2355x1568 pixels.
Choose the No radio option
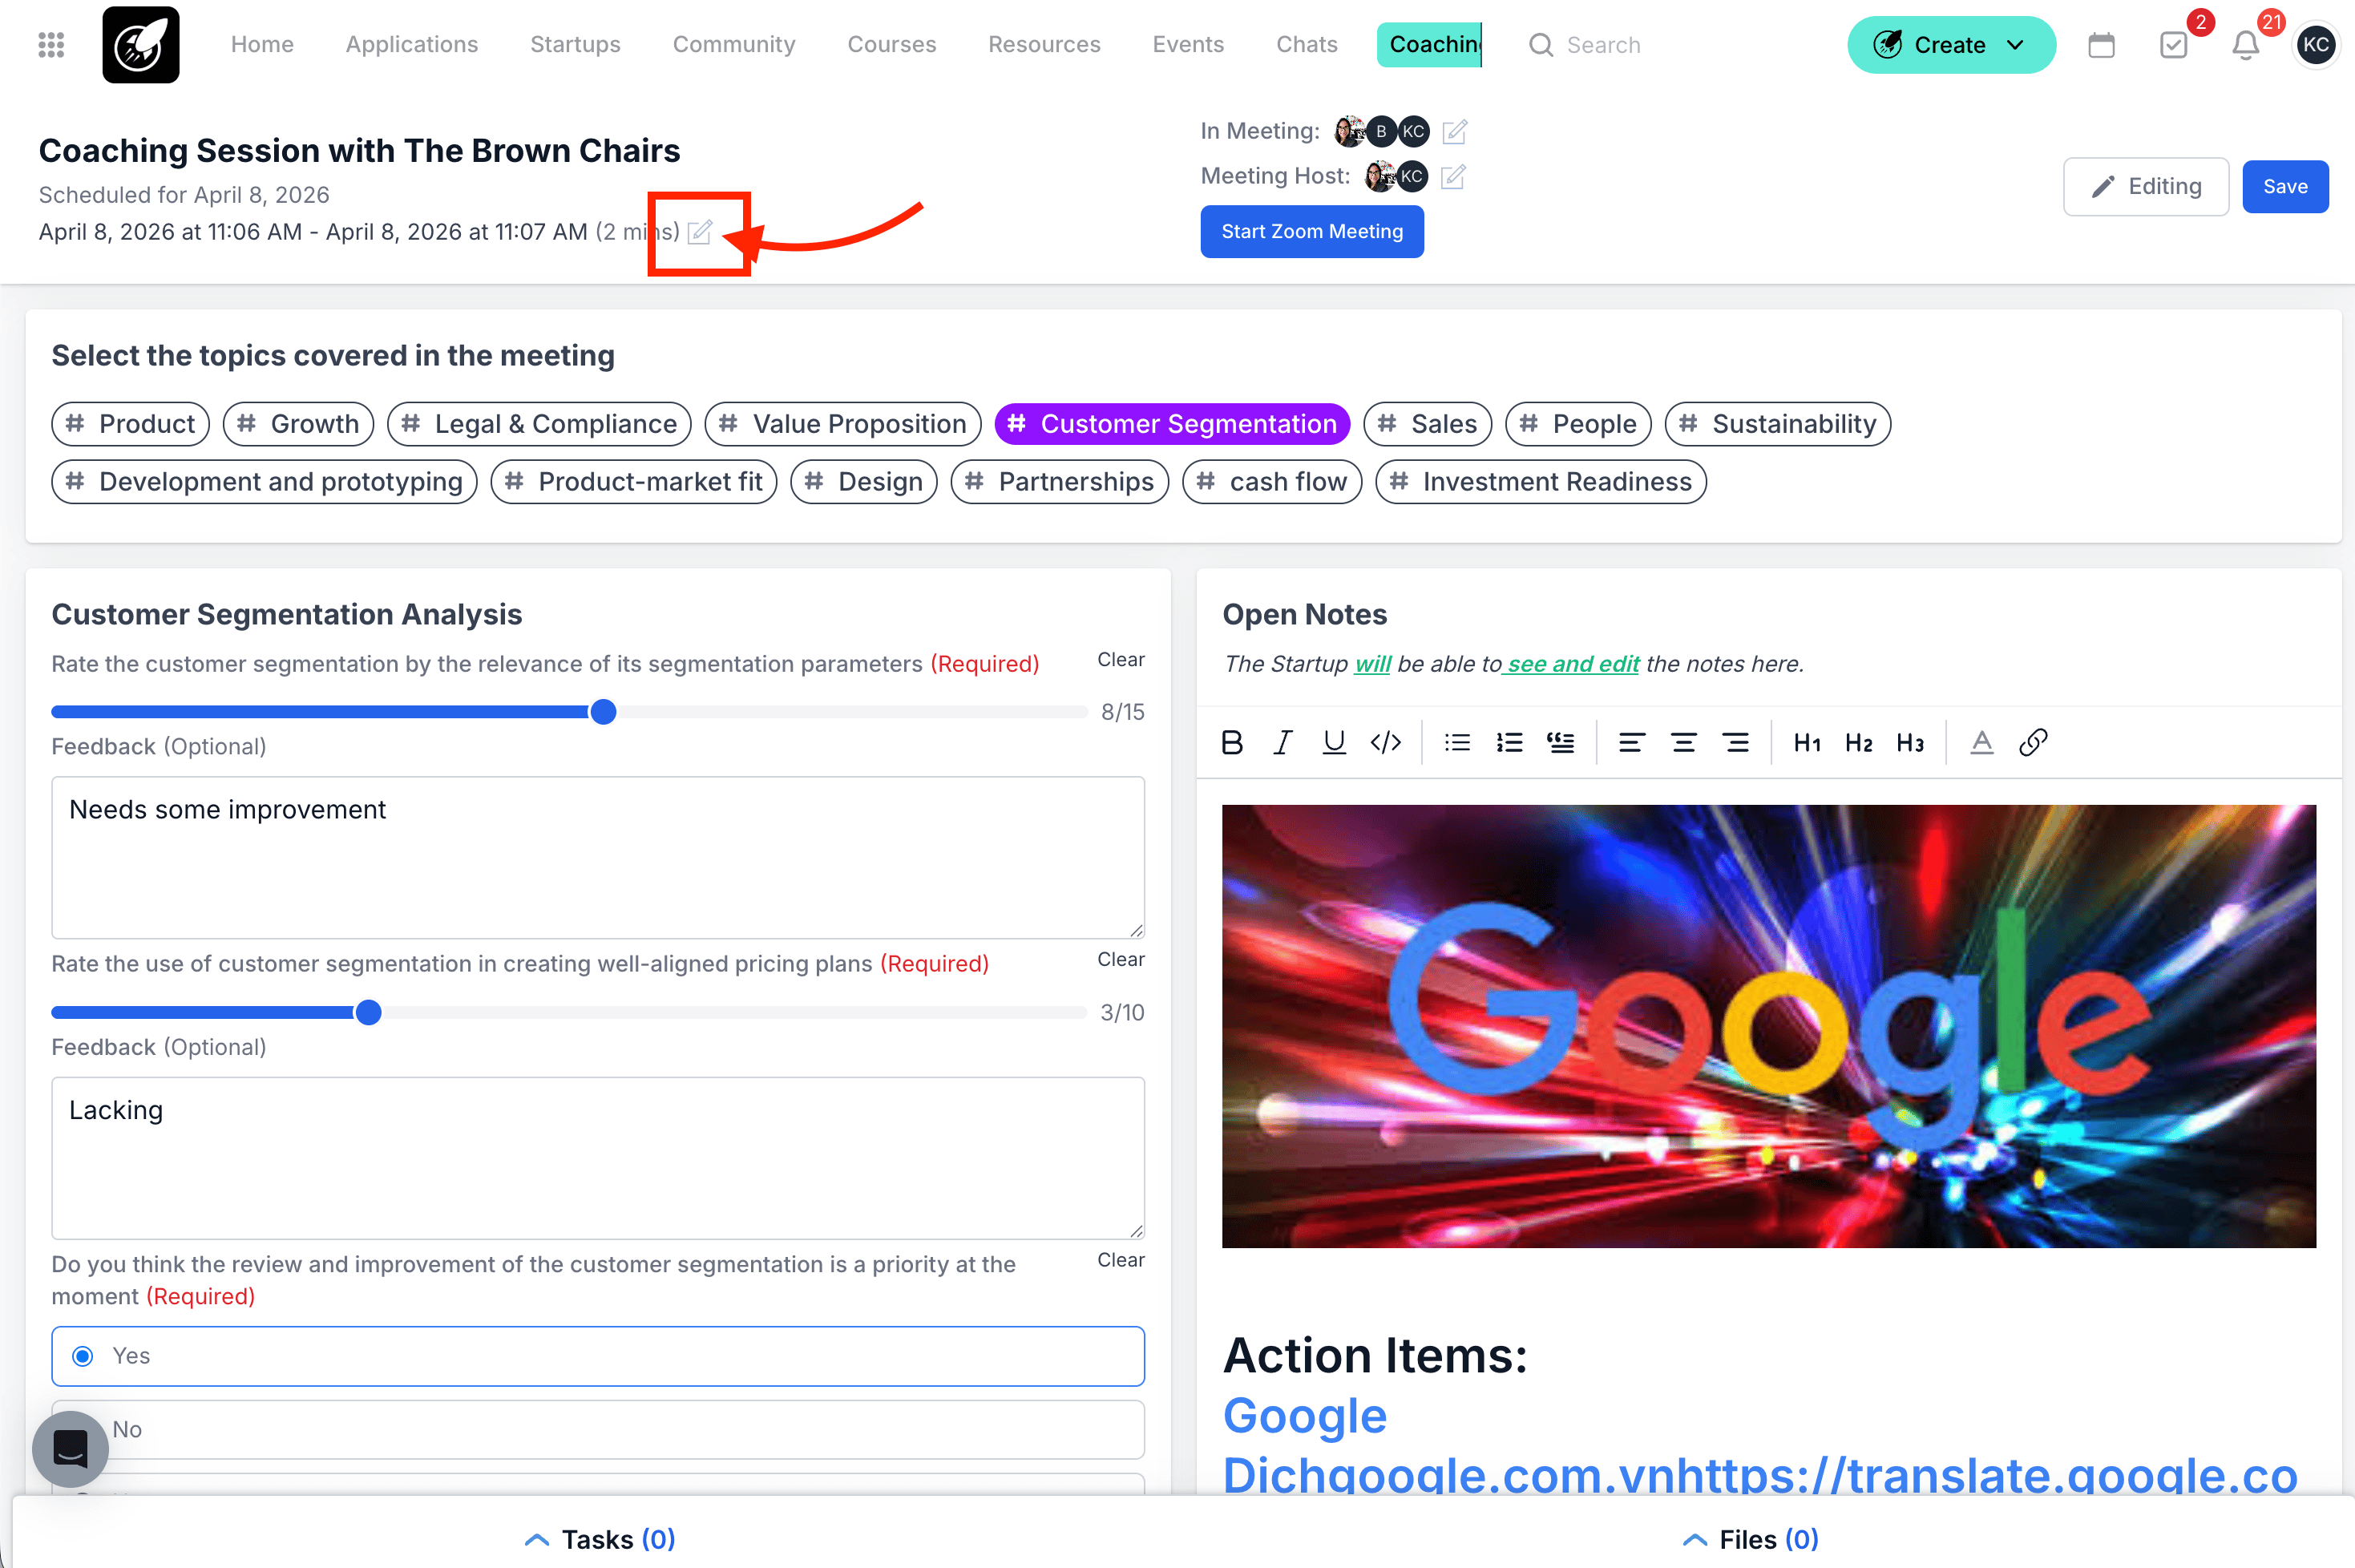point(598,1429)
